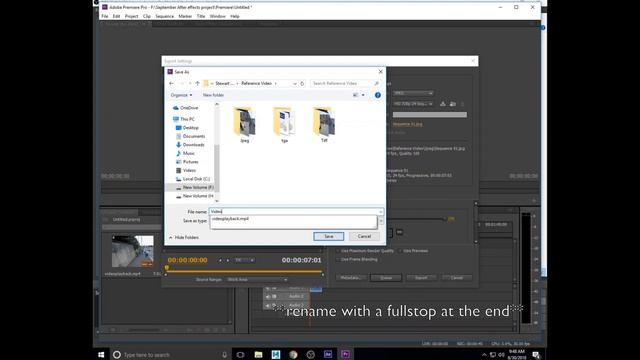Toggle Use Frame Blending checkbox
Image resolution: width=640 pixels, height=360 pixels.
coord(338,259)
